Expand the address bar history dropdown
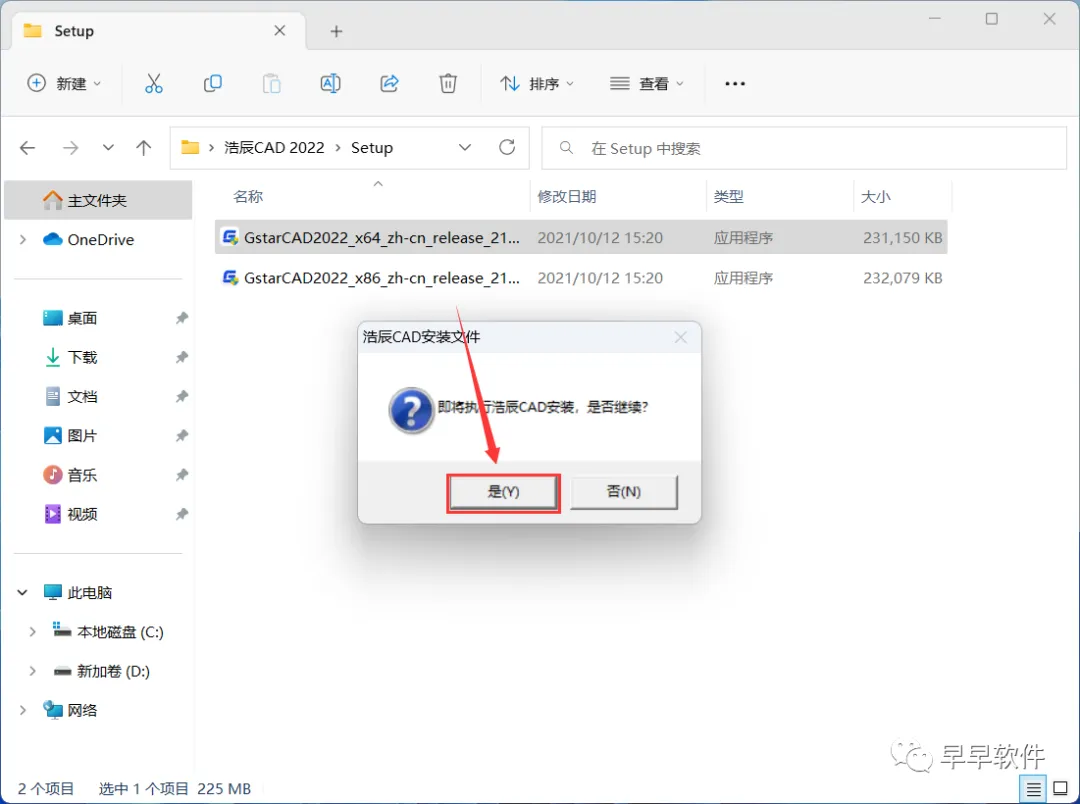The height and width of the screenshot is (804, 1080). pyautogui.click(x=465, y=147)
